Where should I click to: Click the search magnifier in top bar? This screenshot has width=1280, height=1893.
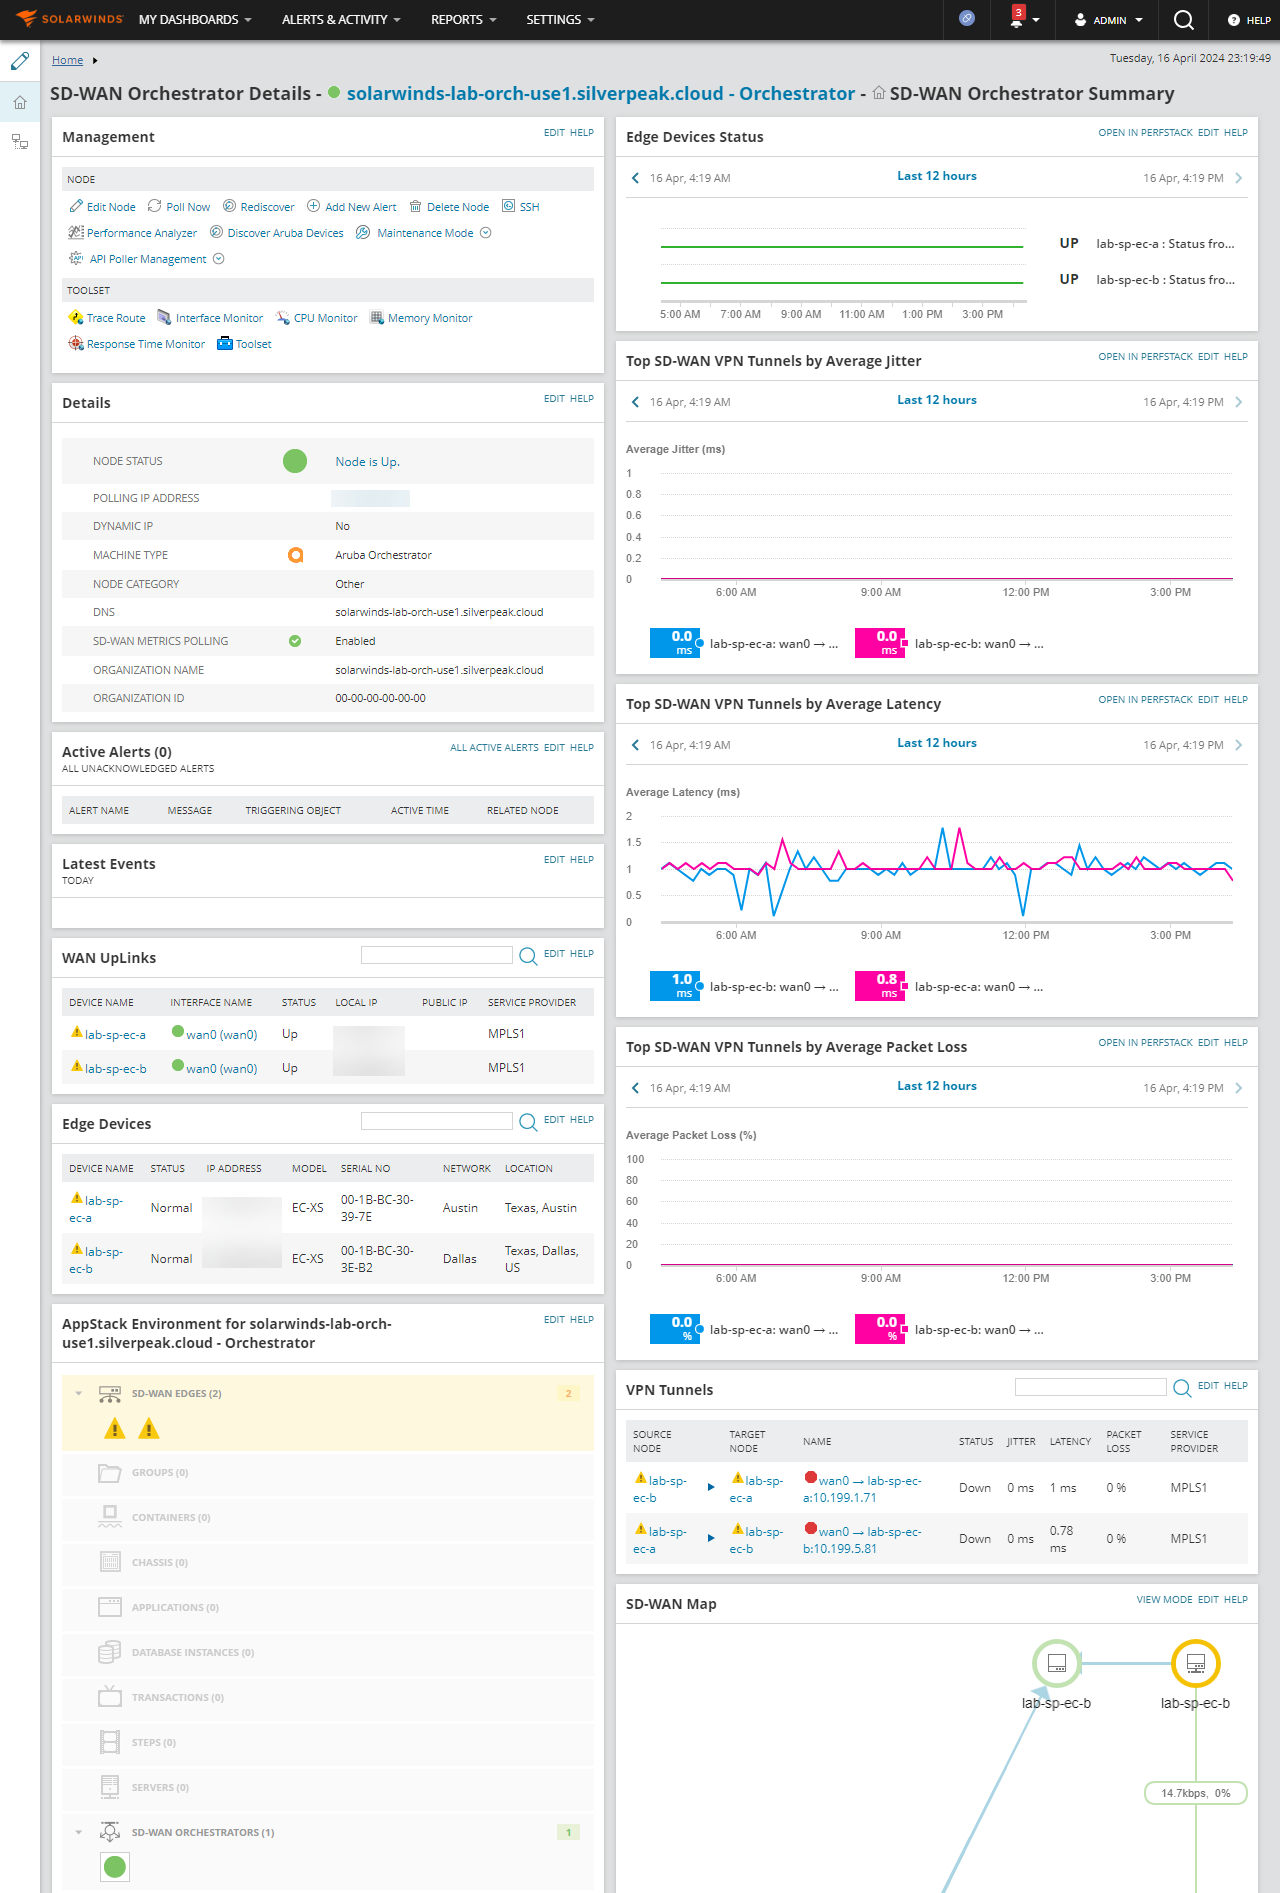tap(1184, 20)
